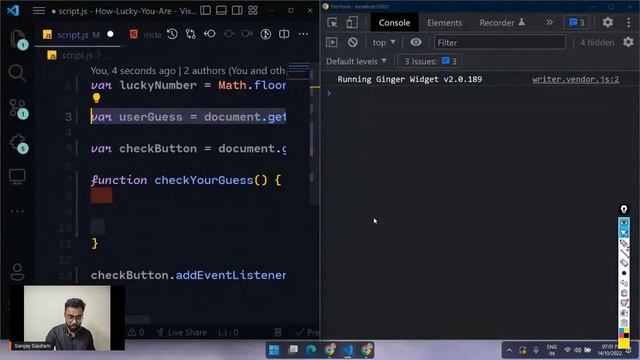Switch to the Console tab
The image size is (640, 360).
(x=394, y=23)
